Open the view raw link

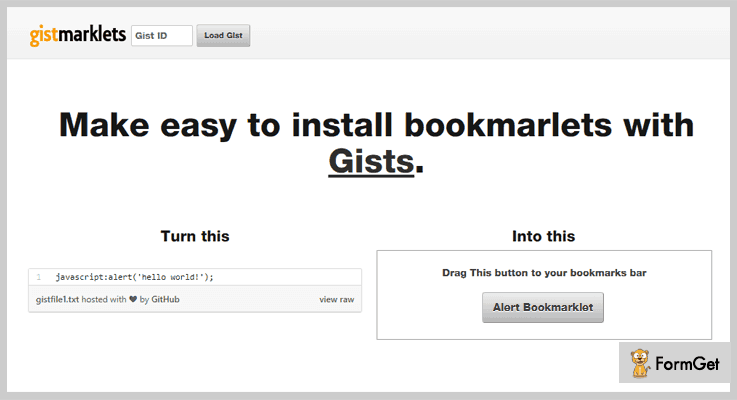337,299
